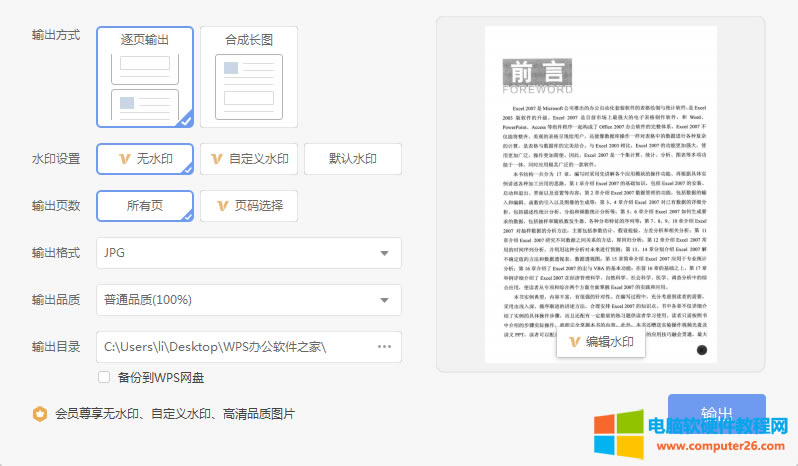Browse output folder with three-dots button
The height and width of the screenshot is (466, 798).
(x=384, y=346)
